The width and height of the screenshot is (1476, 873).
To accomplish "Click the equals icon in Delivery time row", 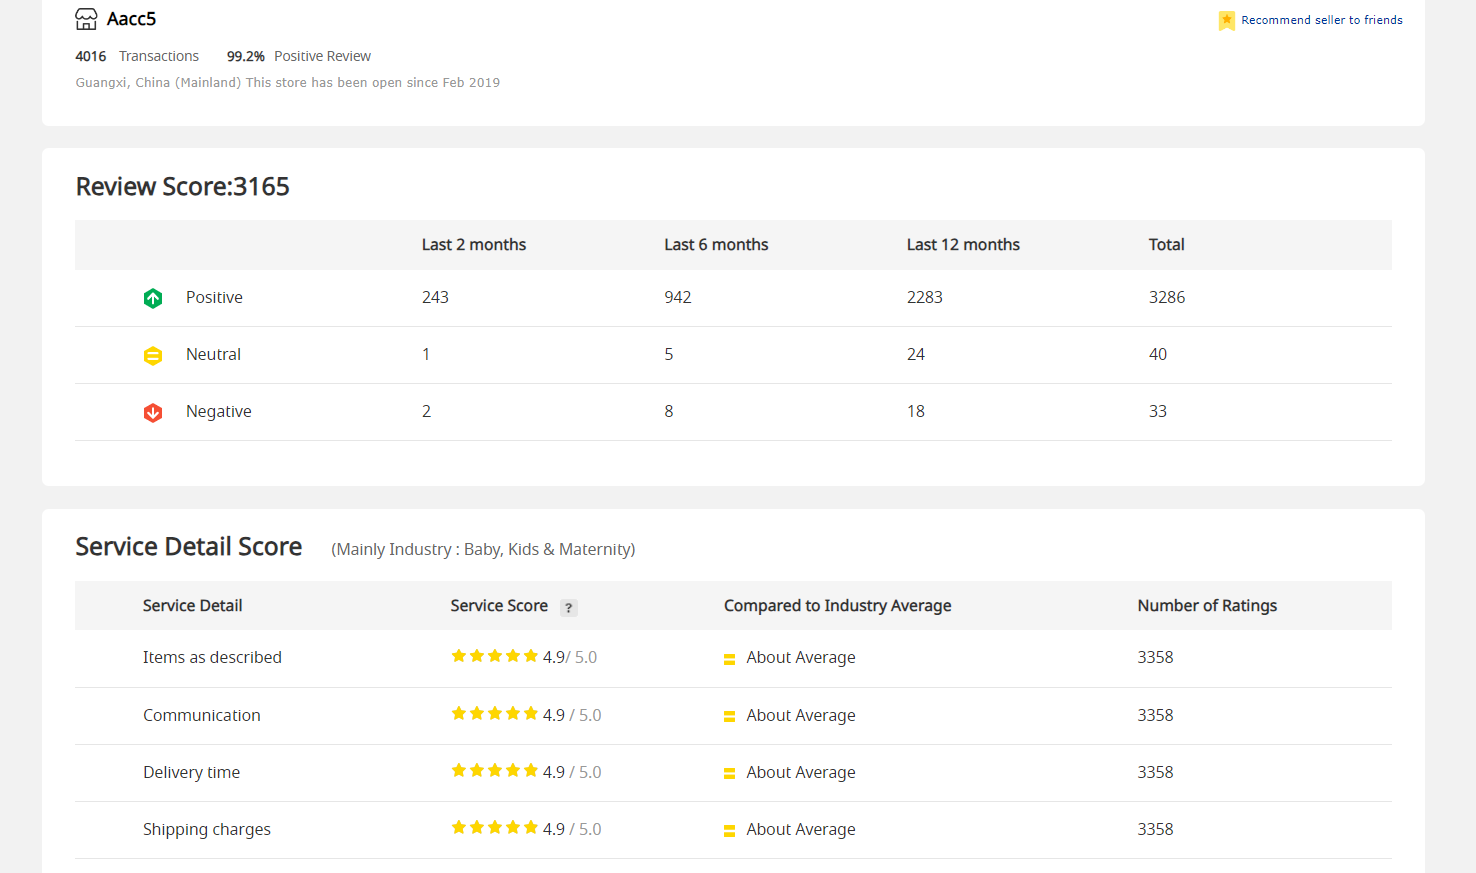I will point(729,773).
